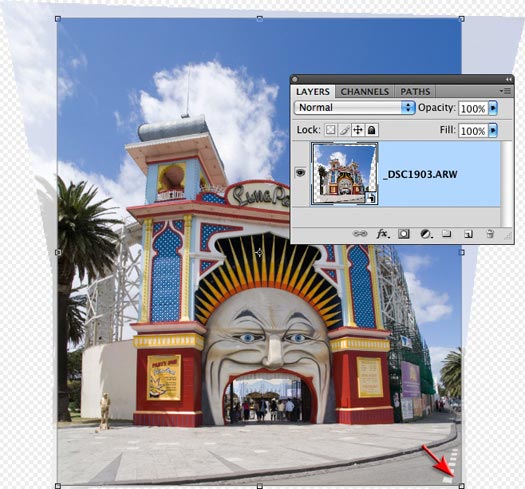Select the Layers tab

point(313,91)
